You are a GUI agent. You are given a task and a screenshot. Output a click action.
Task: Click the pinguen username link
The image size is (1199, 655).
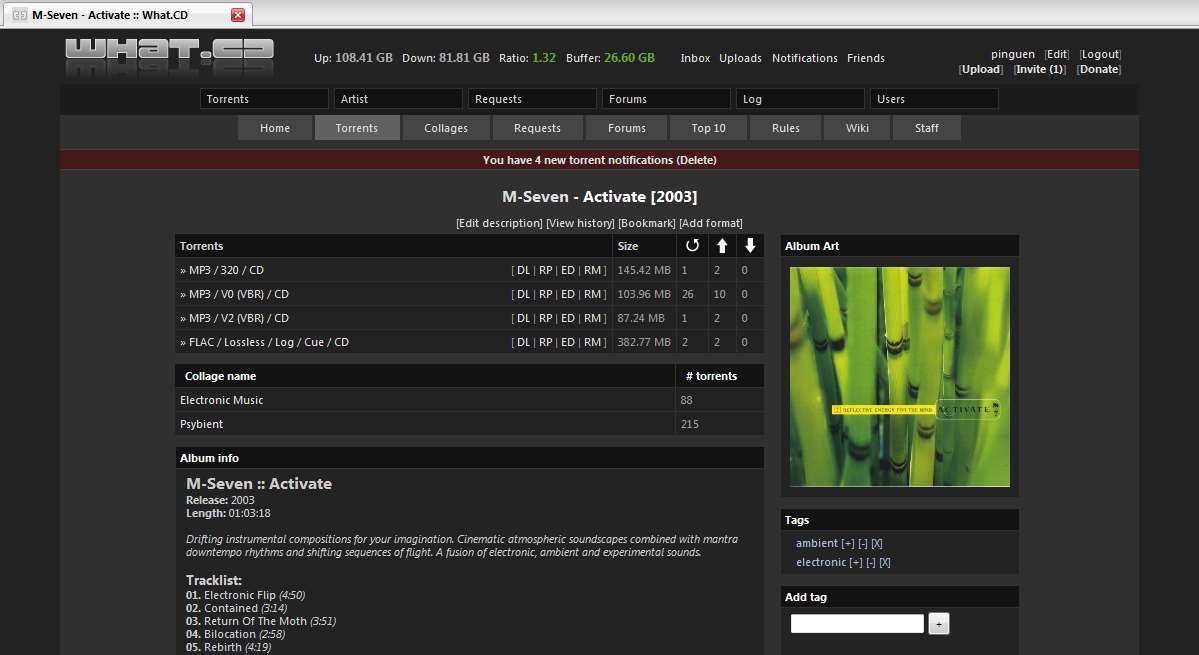click(1012, 54)
